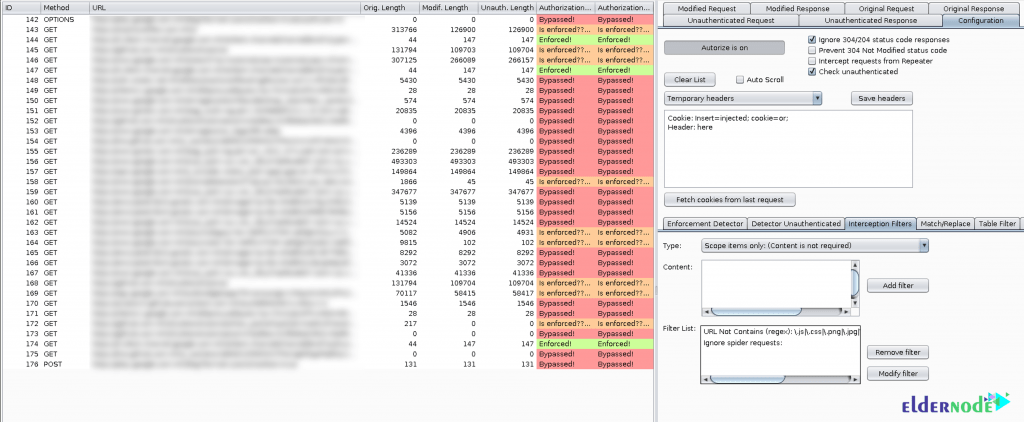
Task: Switch to the Table Filter tab
Action: [x=997, y=223]
